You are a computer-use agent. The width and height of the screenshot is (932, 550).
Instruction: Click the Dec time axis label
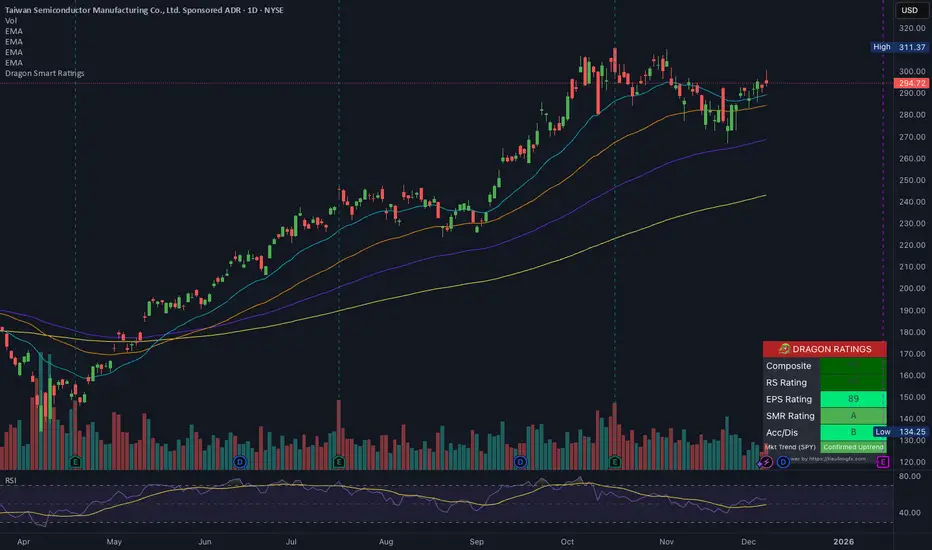[x=748, y=542]
